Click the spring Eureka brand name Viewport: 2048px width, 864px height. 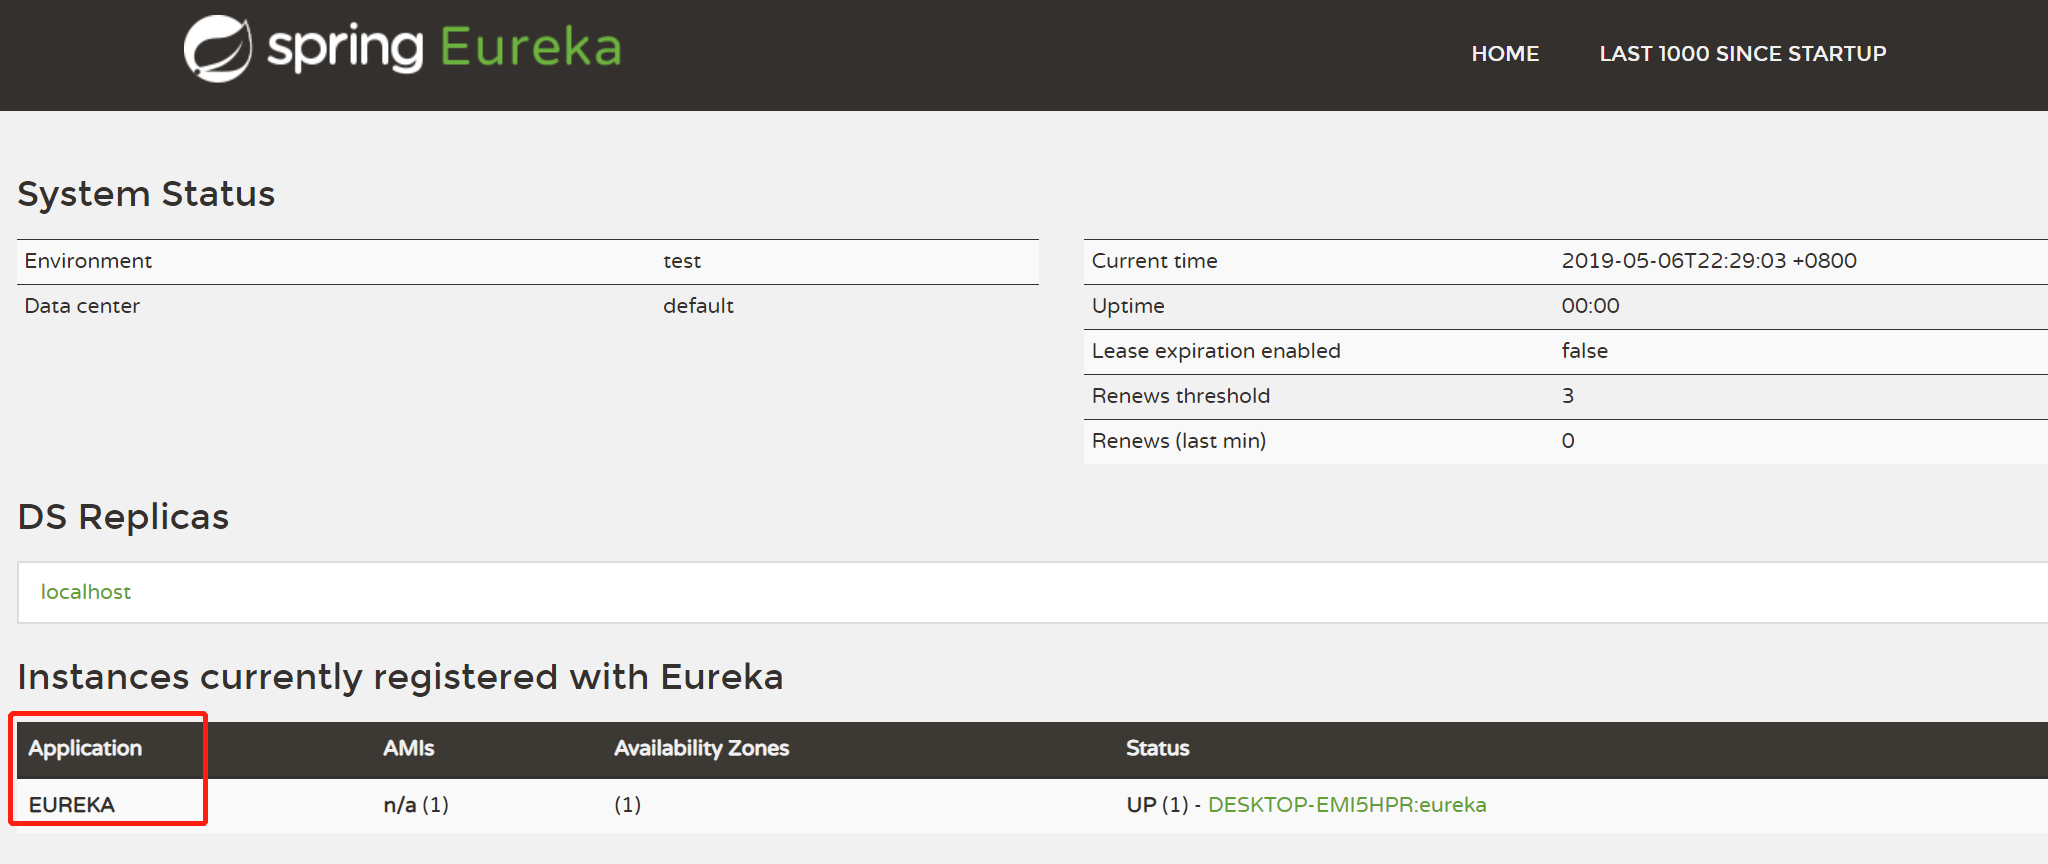[x=445, y=47]
